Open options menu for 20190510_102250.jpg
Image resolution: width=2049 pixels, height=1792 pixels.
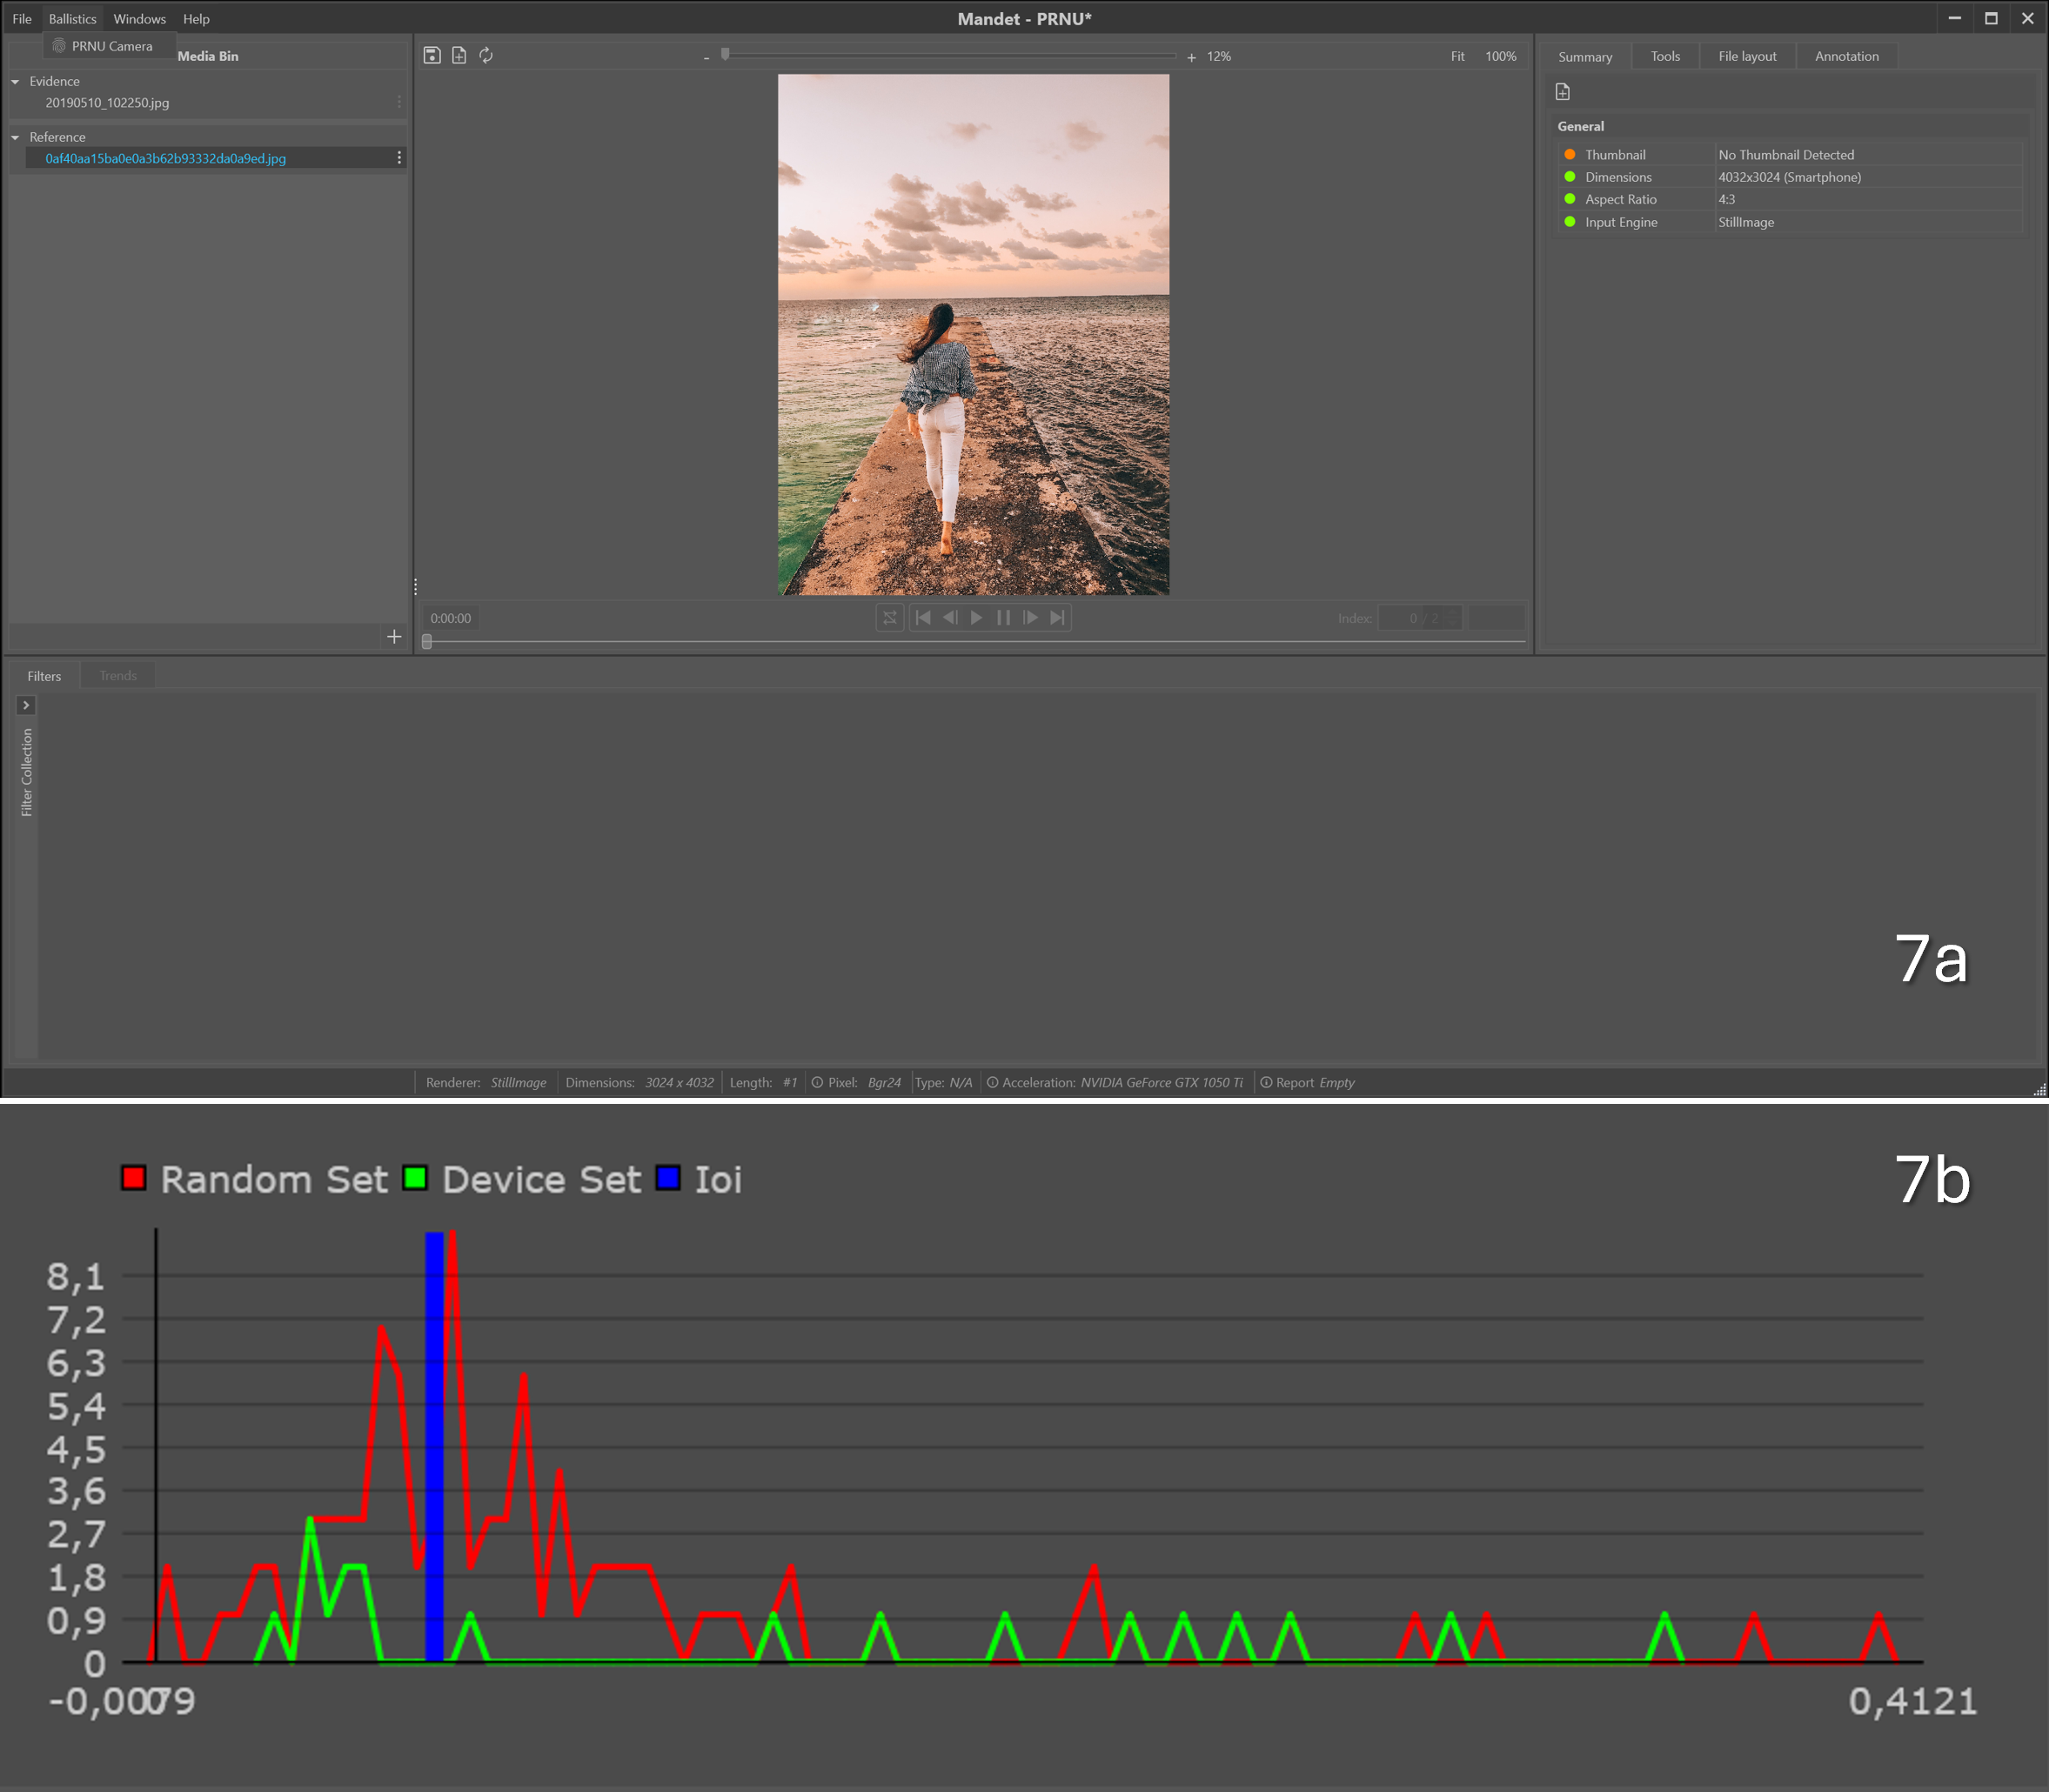[399, 102]
